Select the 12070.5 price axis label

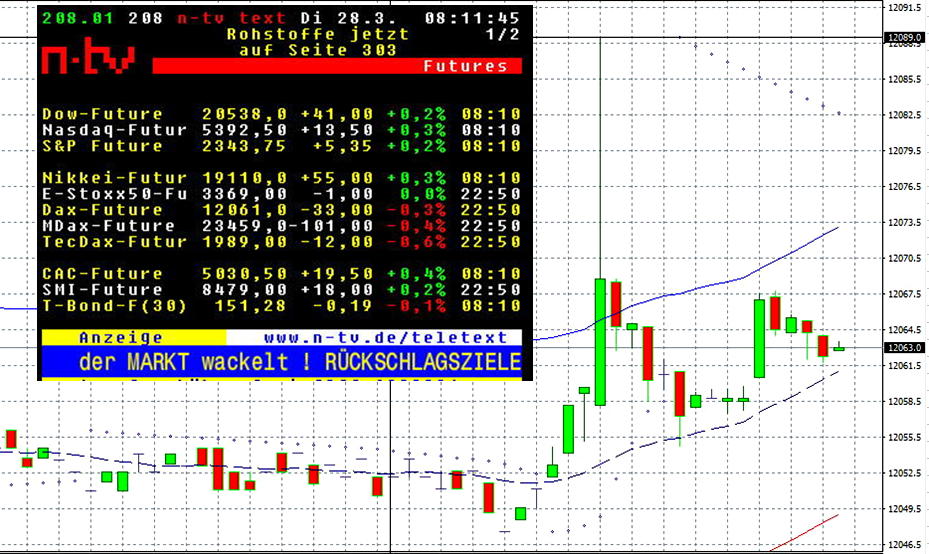click(905, 258)
